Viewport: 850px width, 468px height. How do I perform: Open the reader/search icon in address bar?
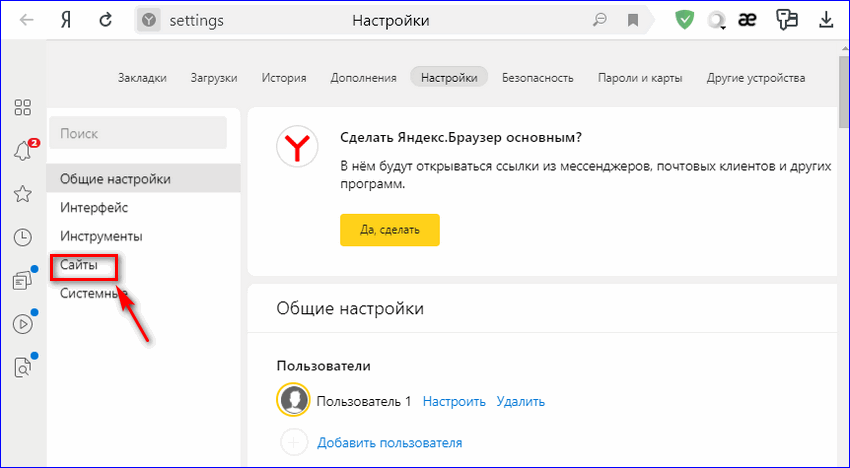pos(600,21)
